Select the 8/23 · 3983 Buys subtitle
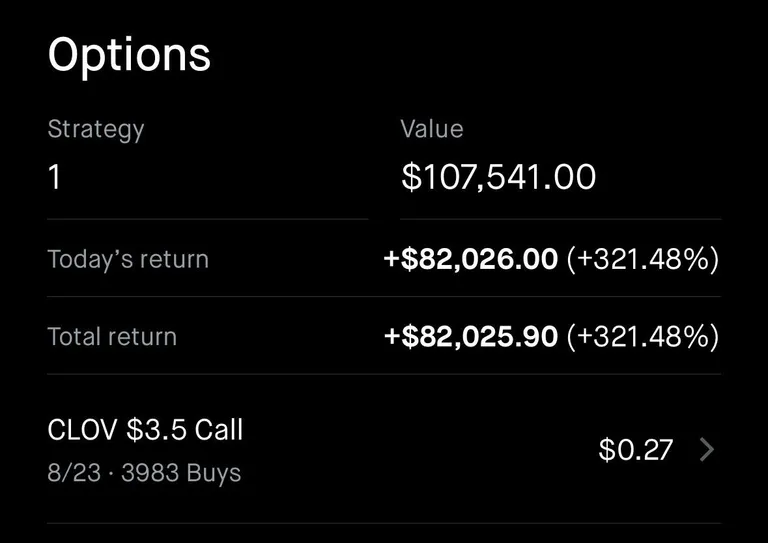Screen dimensions: 768x543 pyautogui.click(x=144, y=472)
